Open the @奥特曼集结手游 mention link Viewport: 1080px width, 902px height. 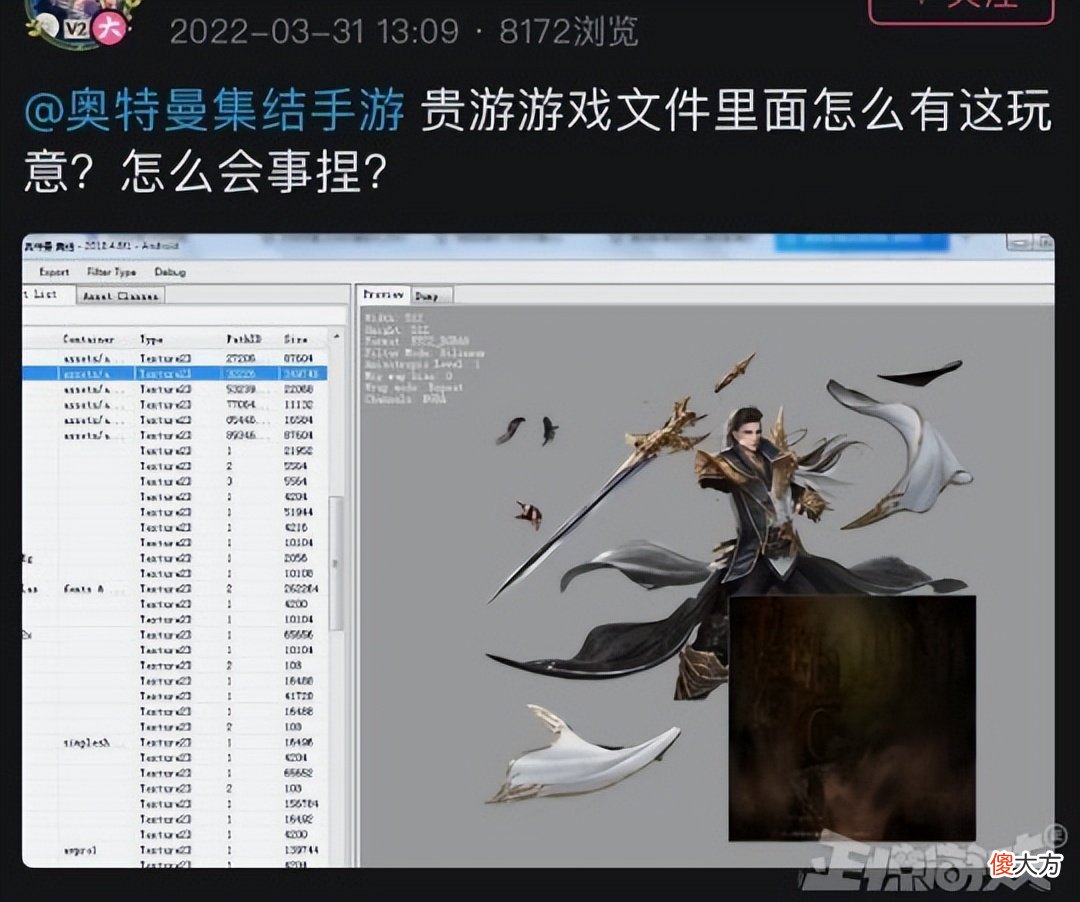click(x=214, y=112)
